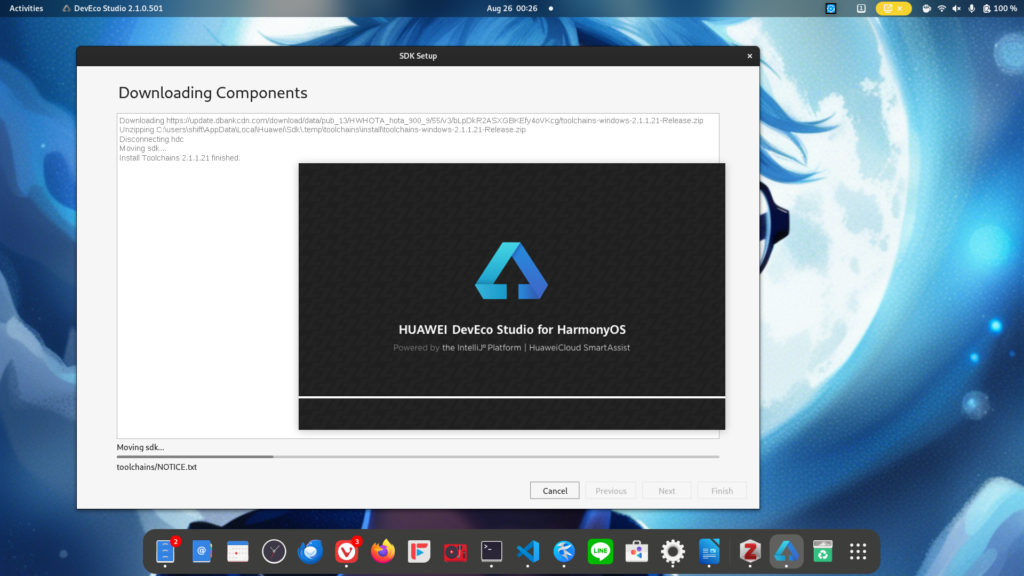Image resolution: width=1024 pixels, height=576 pixels.
Task: Open Thunderbird mail from the dock
Action: point(309,551)
